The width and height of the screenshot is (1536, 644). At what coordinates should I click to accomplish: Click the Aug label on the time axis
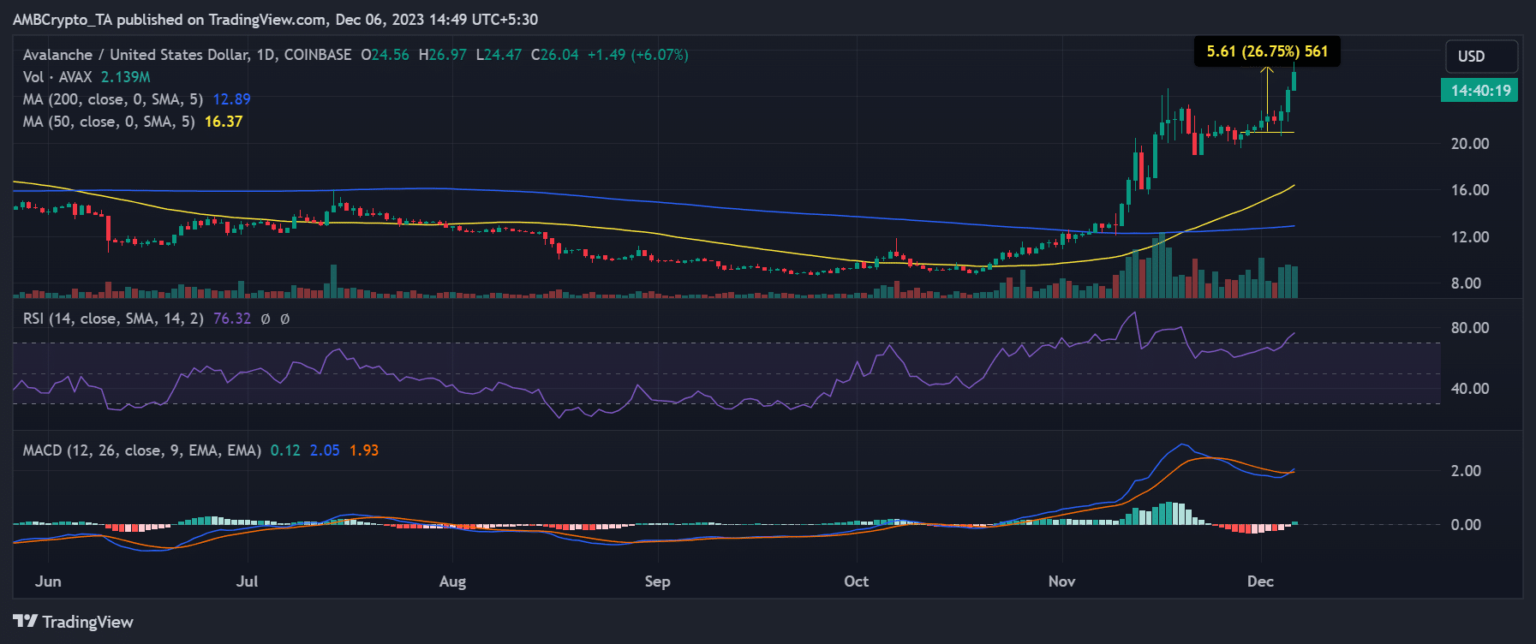[x=453, y=580]
